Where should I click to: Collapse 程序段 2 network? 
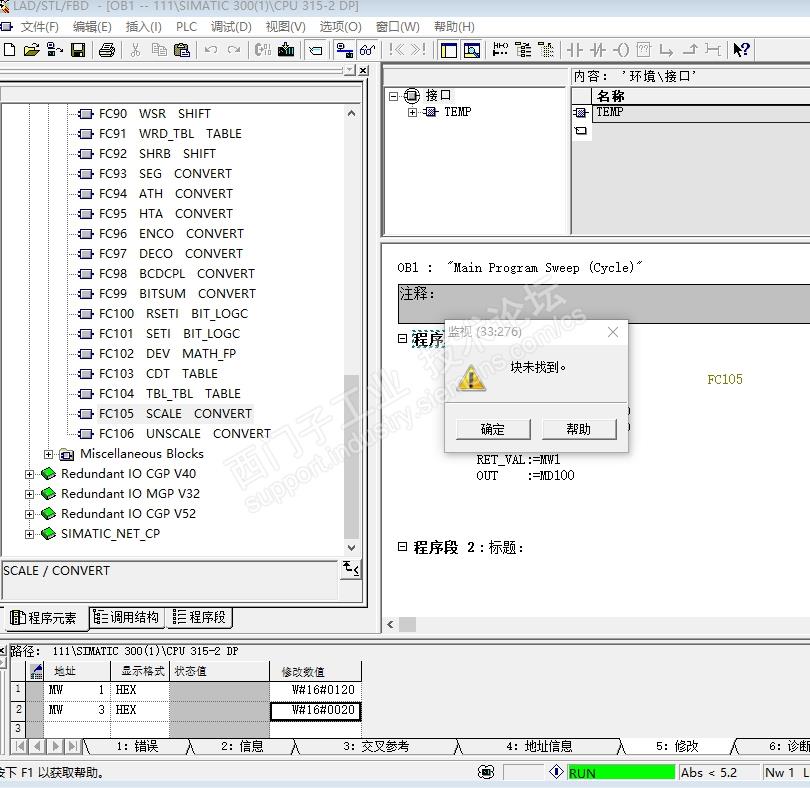[402, 547]
